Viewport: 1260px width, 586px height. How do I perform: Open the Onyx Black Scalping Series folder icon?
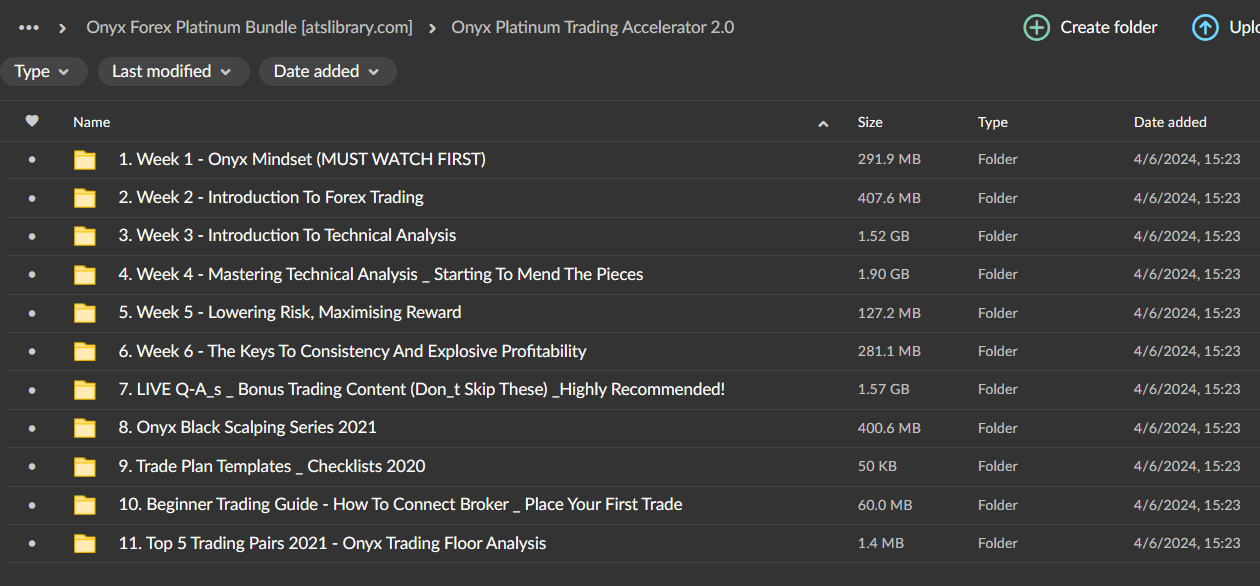(84, 427)
